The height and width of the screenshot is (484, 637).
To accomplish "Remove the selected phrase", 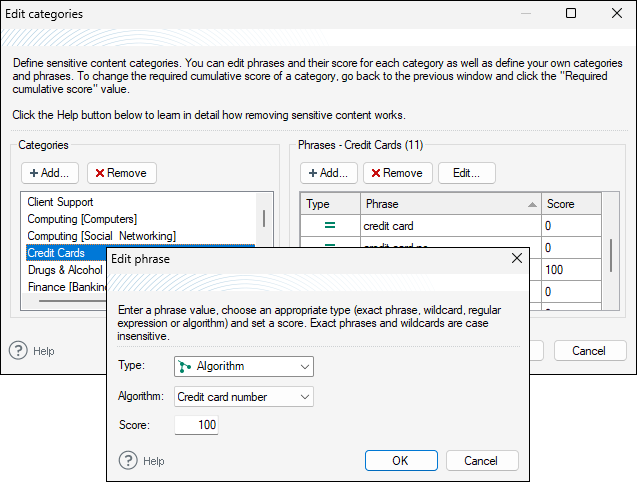I will pos(397,173).
